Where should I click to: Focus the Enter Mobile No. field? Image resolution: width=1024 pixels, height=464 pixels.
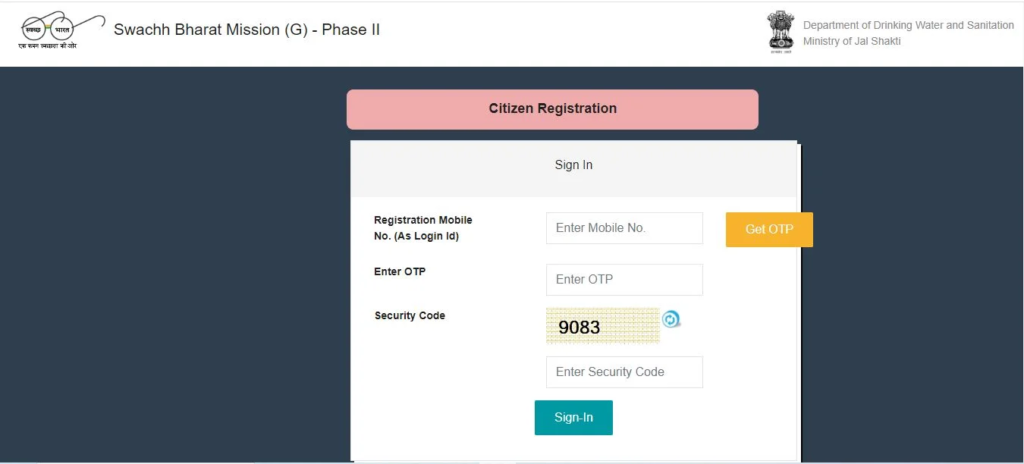tap(624, 228)
